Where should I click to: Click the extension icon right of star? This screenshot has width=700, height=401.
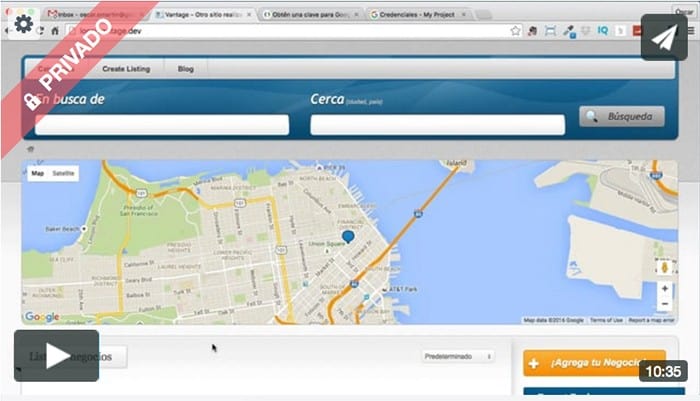pyautogui.click(x=532, y=31)
